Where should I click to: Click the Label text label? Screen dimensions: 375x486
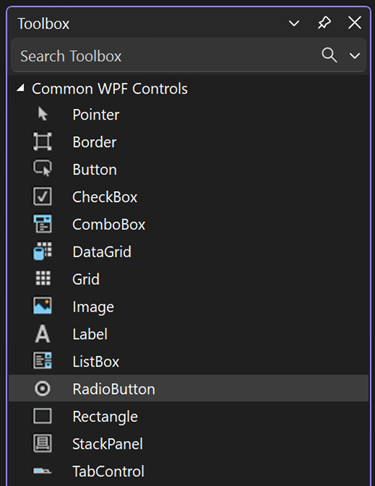click(90, 334)
